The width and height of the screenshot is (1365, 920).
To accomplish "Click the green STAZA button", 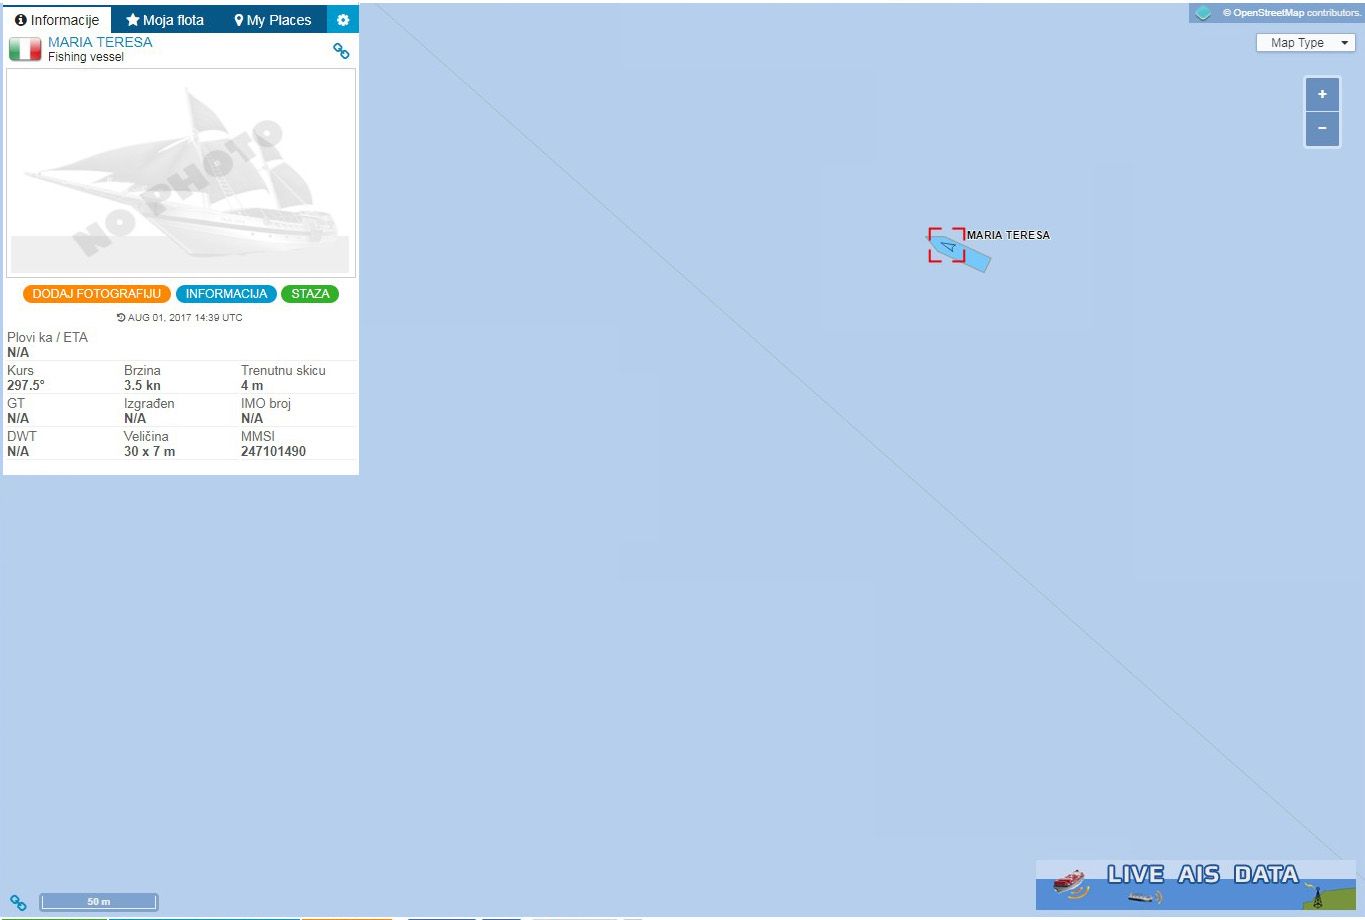I will pyautogui.click(x=310, y=294).
